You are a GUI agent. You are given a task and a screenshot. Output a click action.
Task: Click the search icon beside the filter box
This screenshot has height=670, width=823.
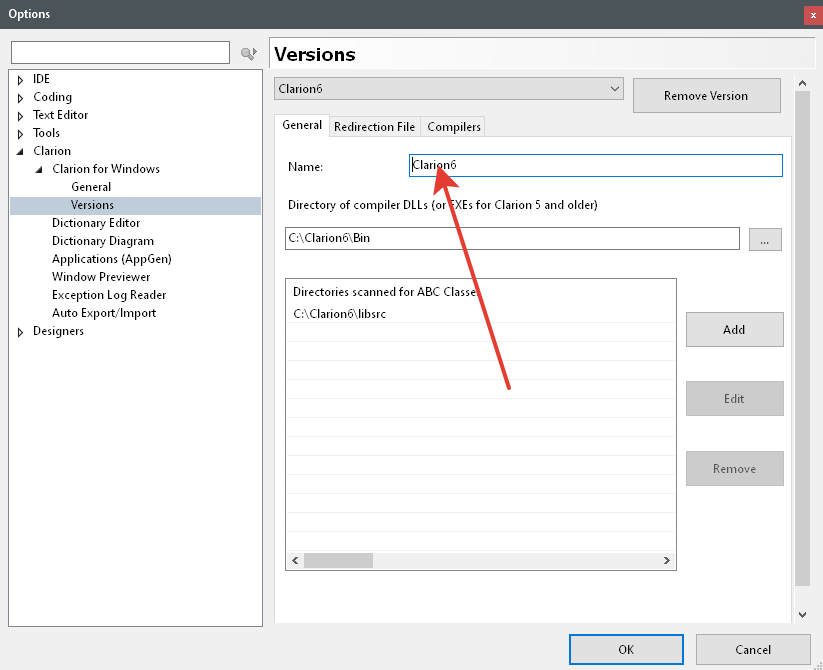click(249, 53)
